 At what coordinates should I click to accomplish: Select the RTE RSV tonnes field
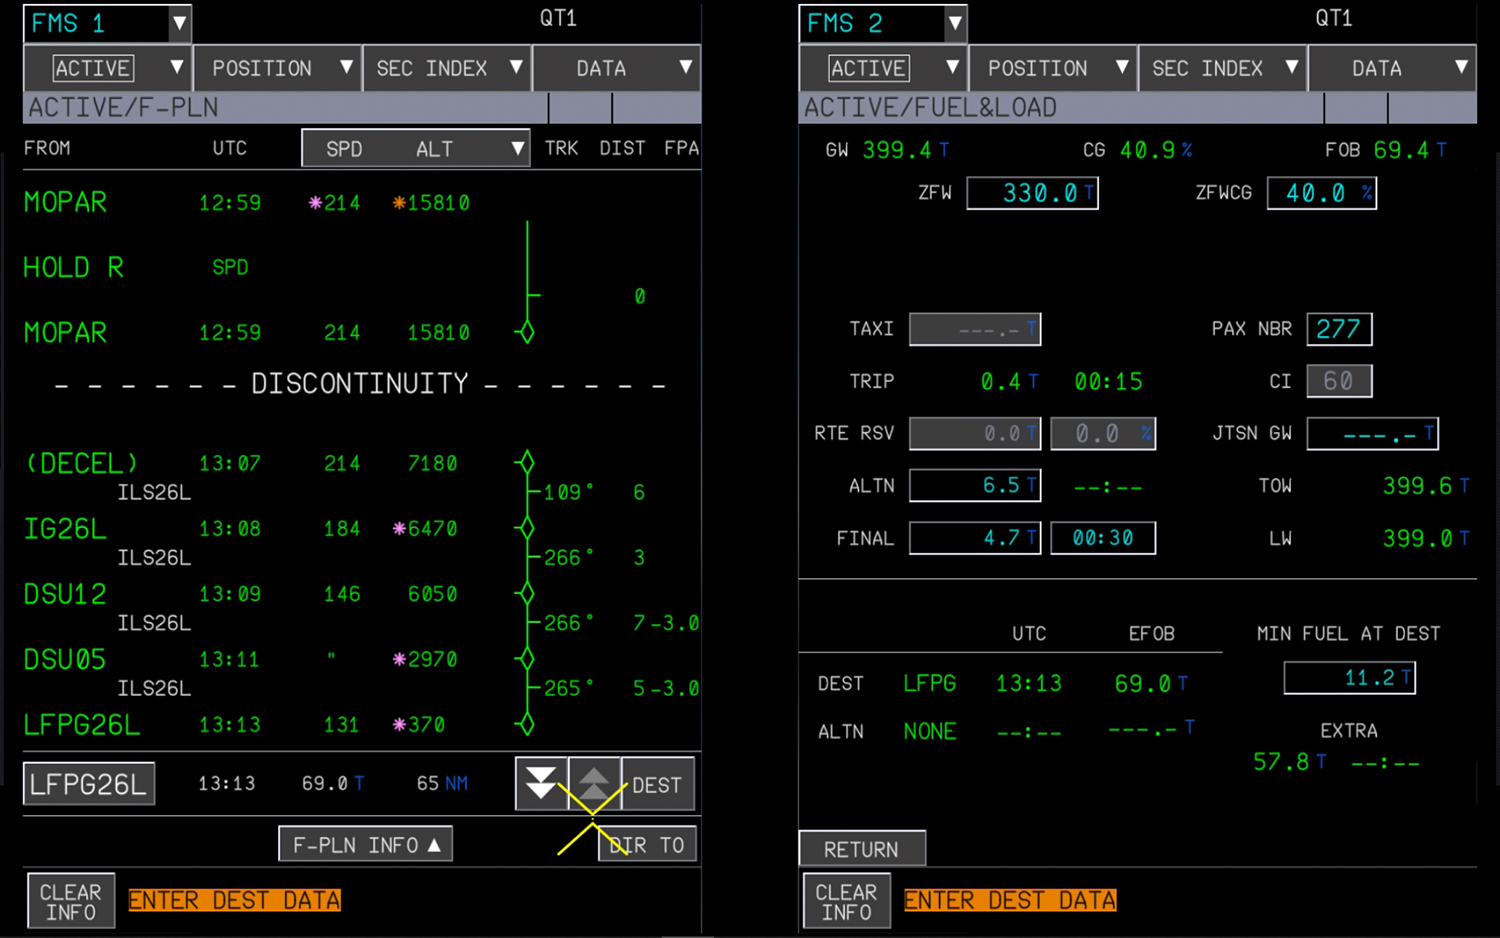(x=975, y=433)
